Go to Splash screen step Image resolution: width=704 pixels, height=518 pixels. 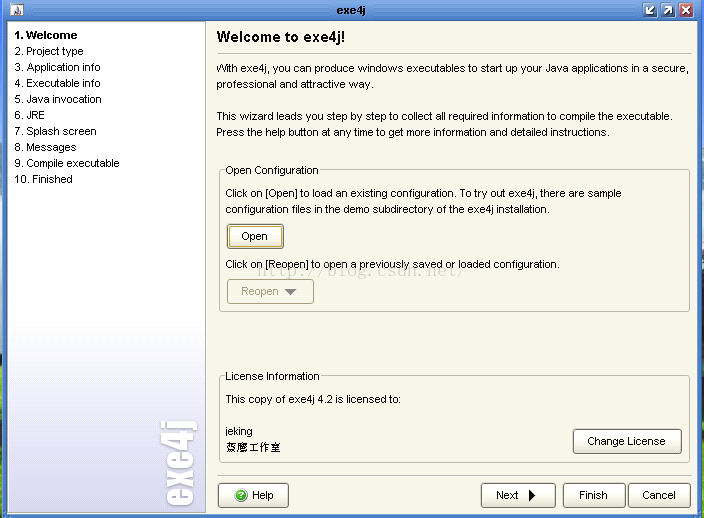coord(56,131)
